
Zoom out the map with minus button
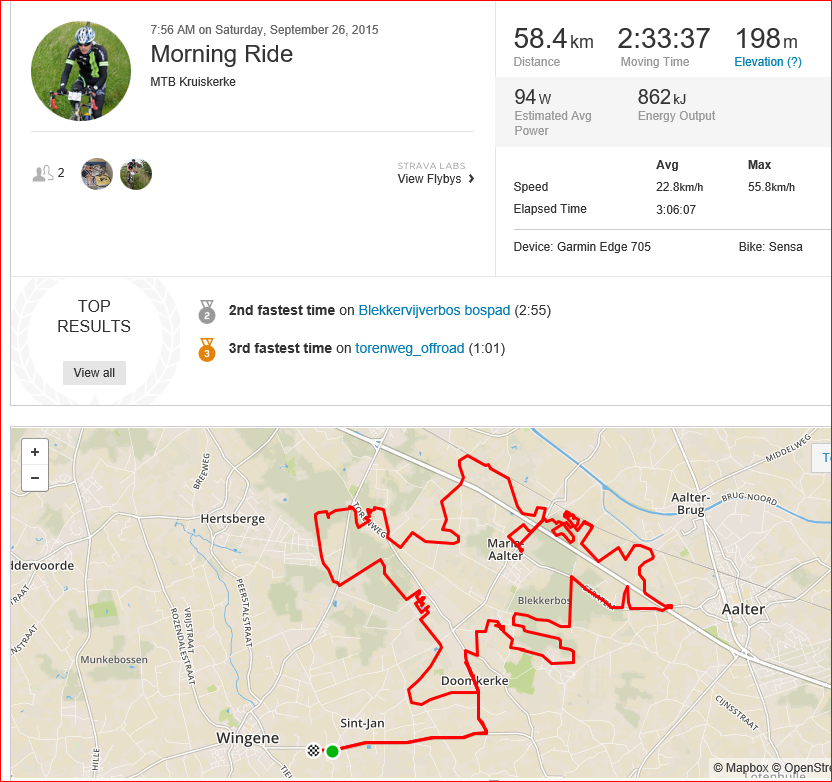point(35,478)
